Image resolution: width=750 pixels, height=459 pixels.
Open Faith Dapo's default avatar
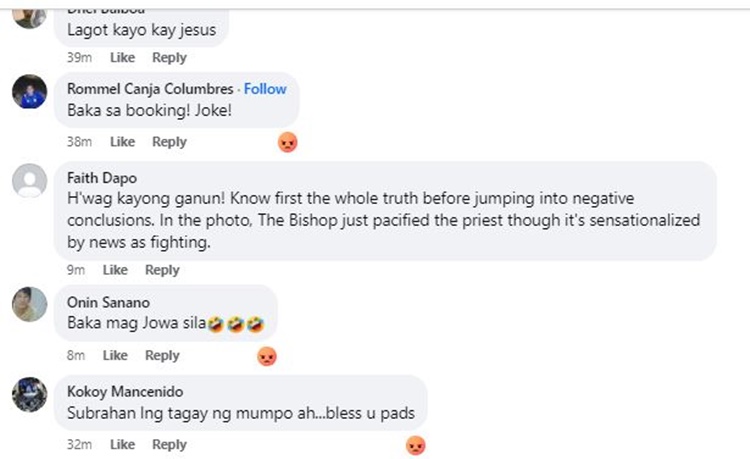(30, 181)
